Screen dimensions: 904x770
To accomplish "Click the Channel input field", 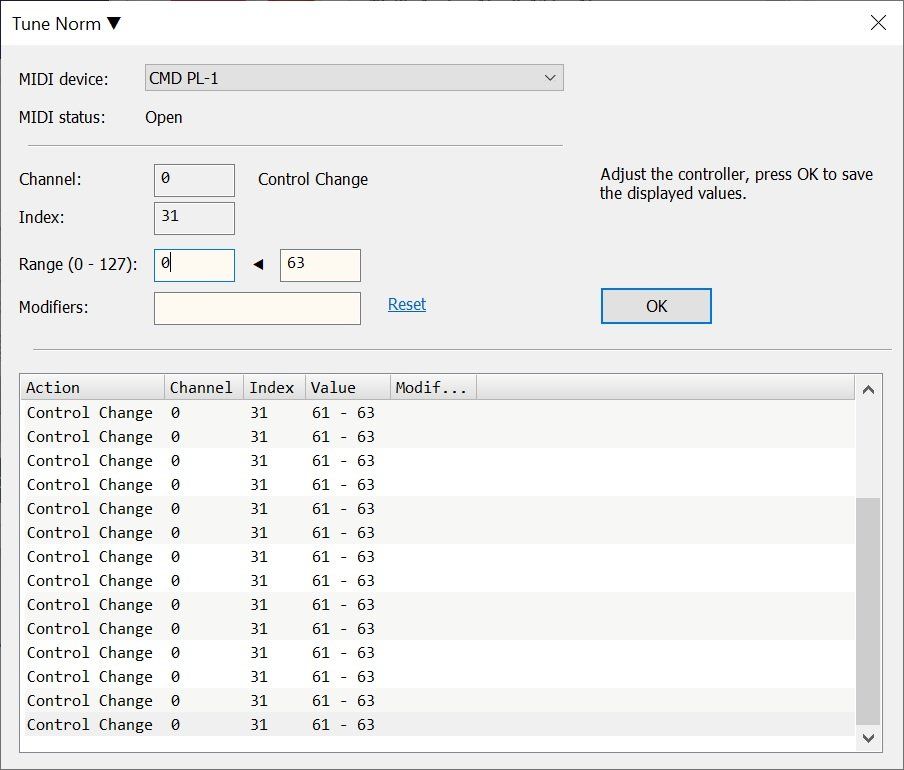I will pos(194,180).
